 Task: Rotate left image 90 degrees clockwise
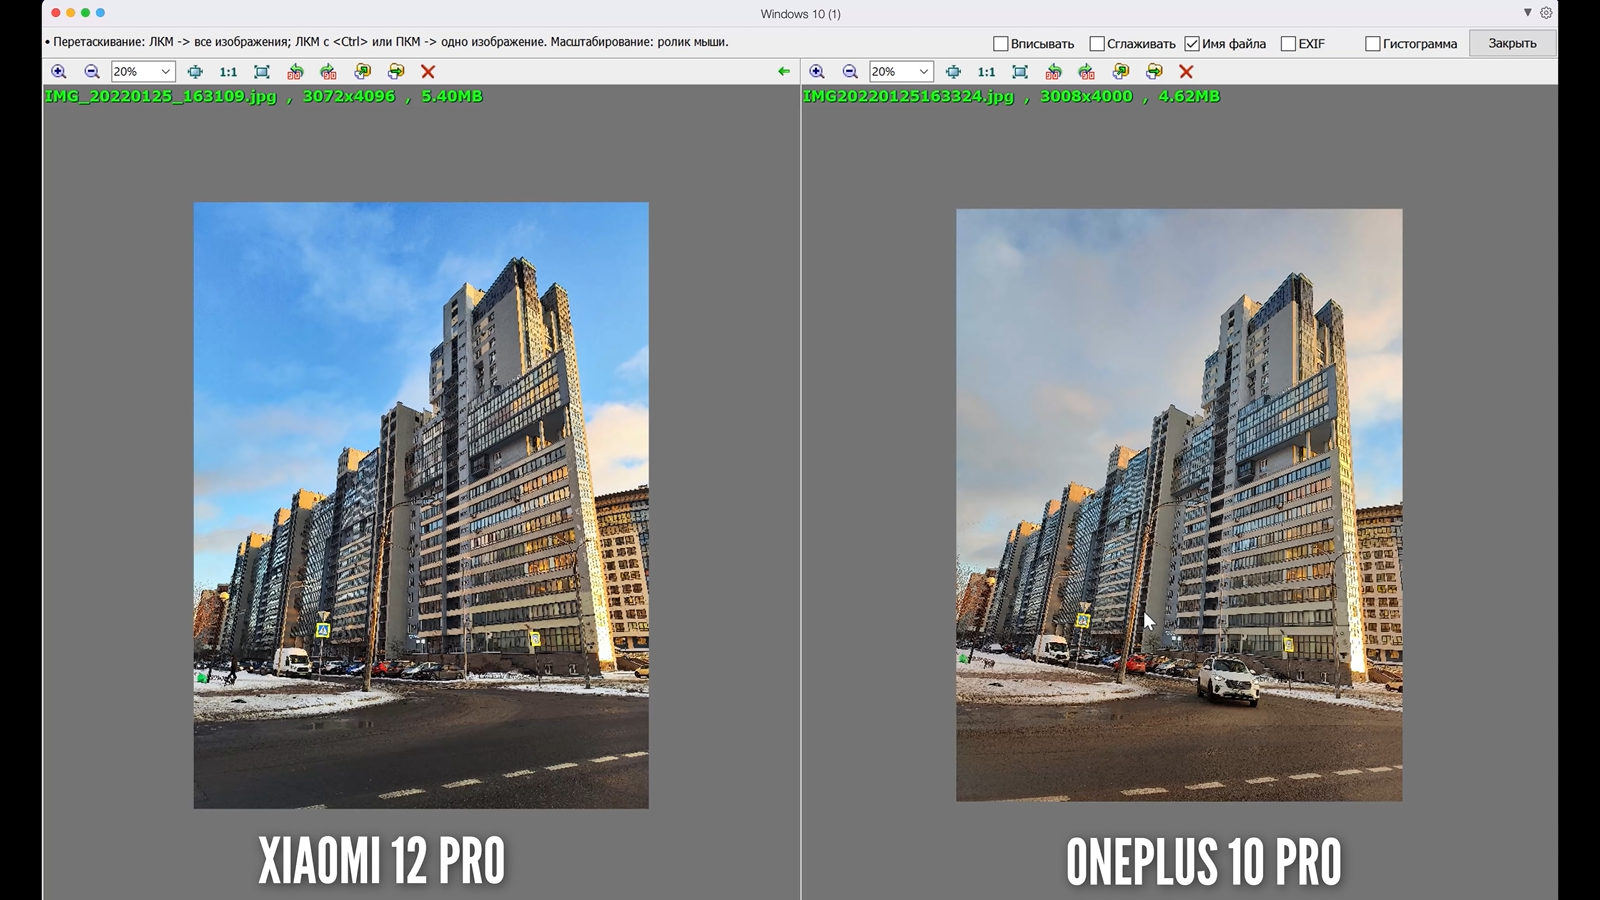click(328, 72)
